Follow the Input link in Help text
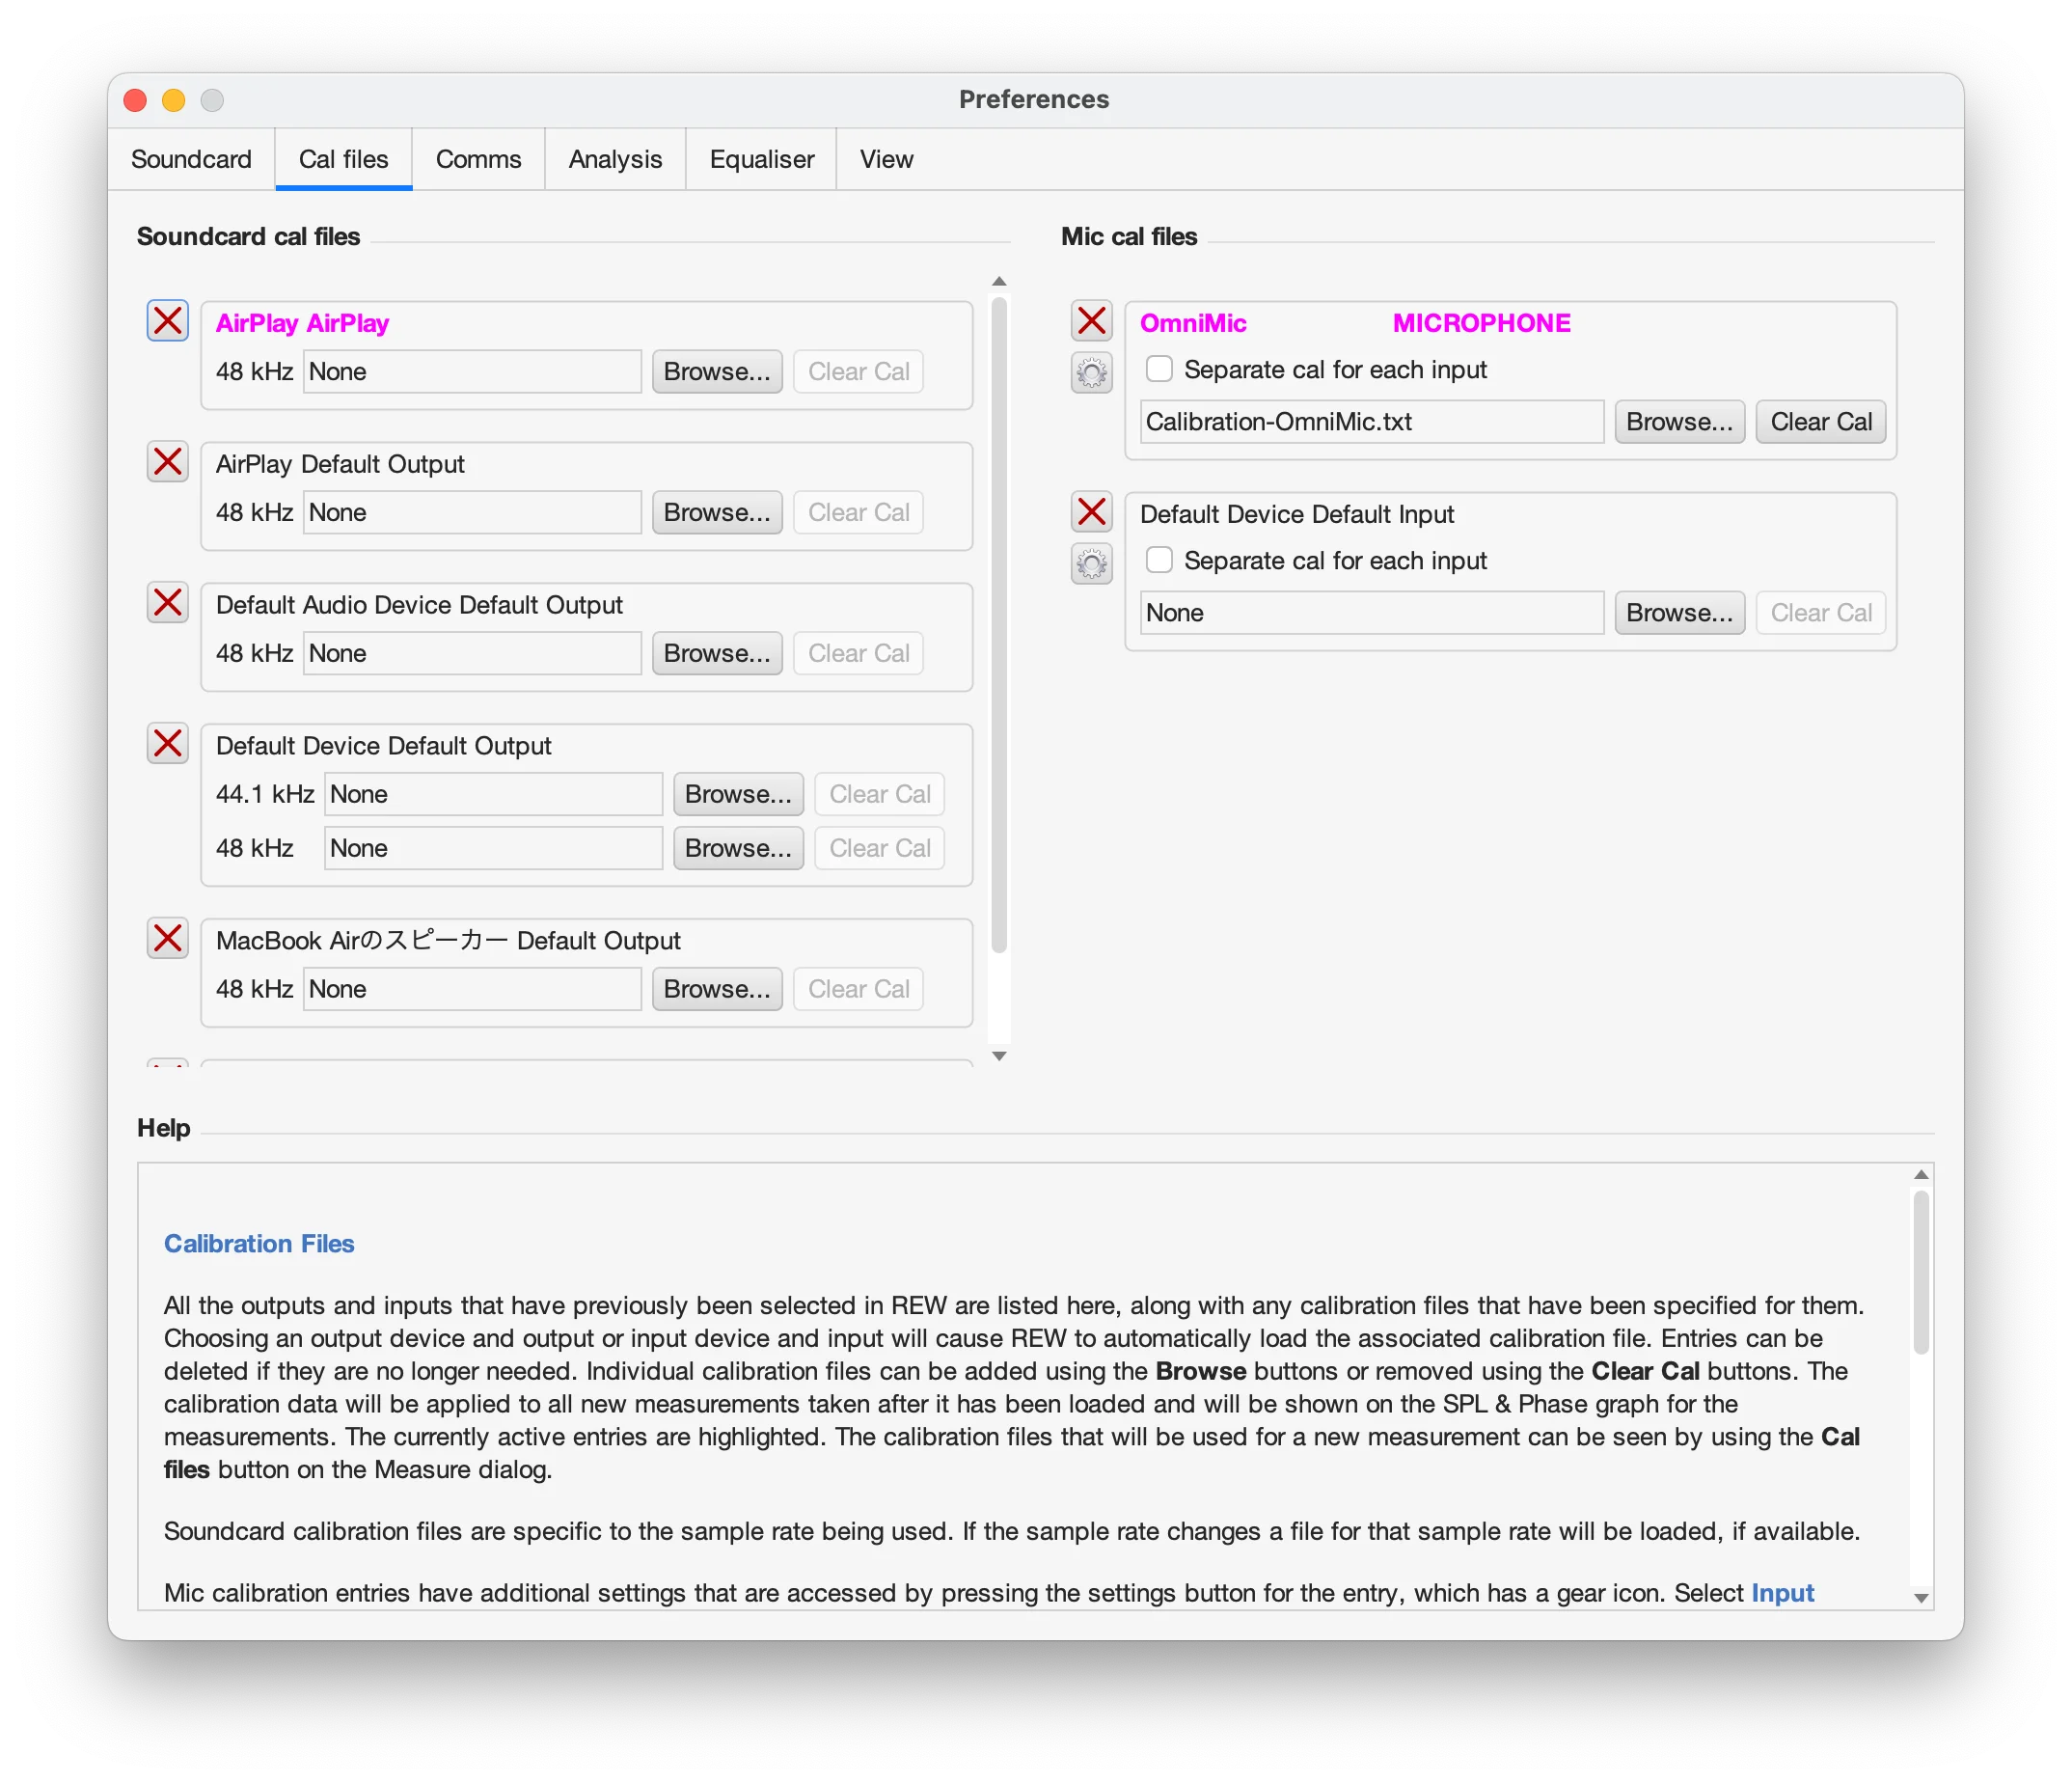The width and height of the screenshot is (2072, 1783). click(x=1781, y=1593)
